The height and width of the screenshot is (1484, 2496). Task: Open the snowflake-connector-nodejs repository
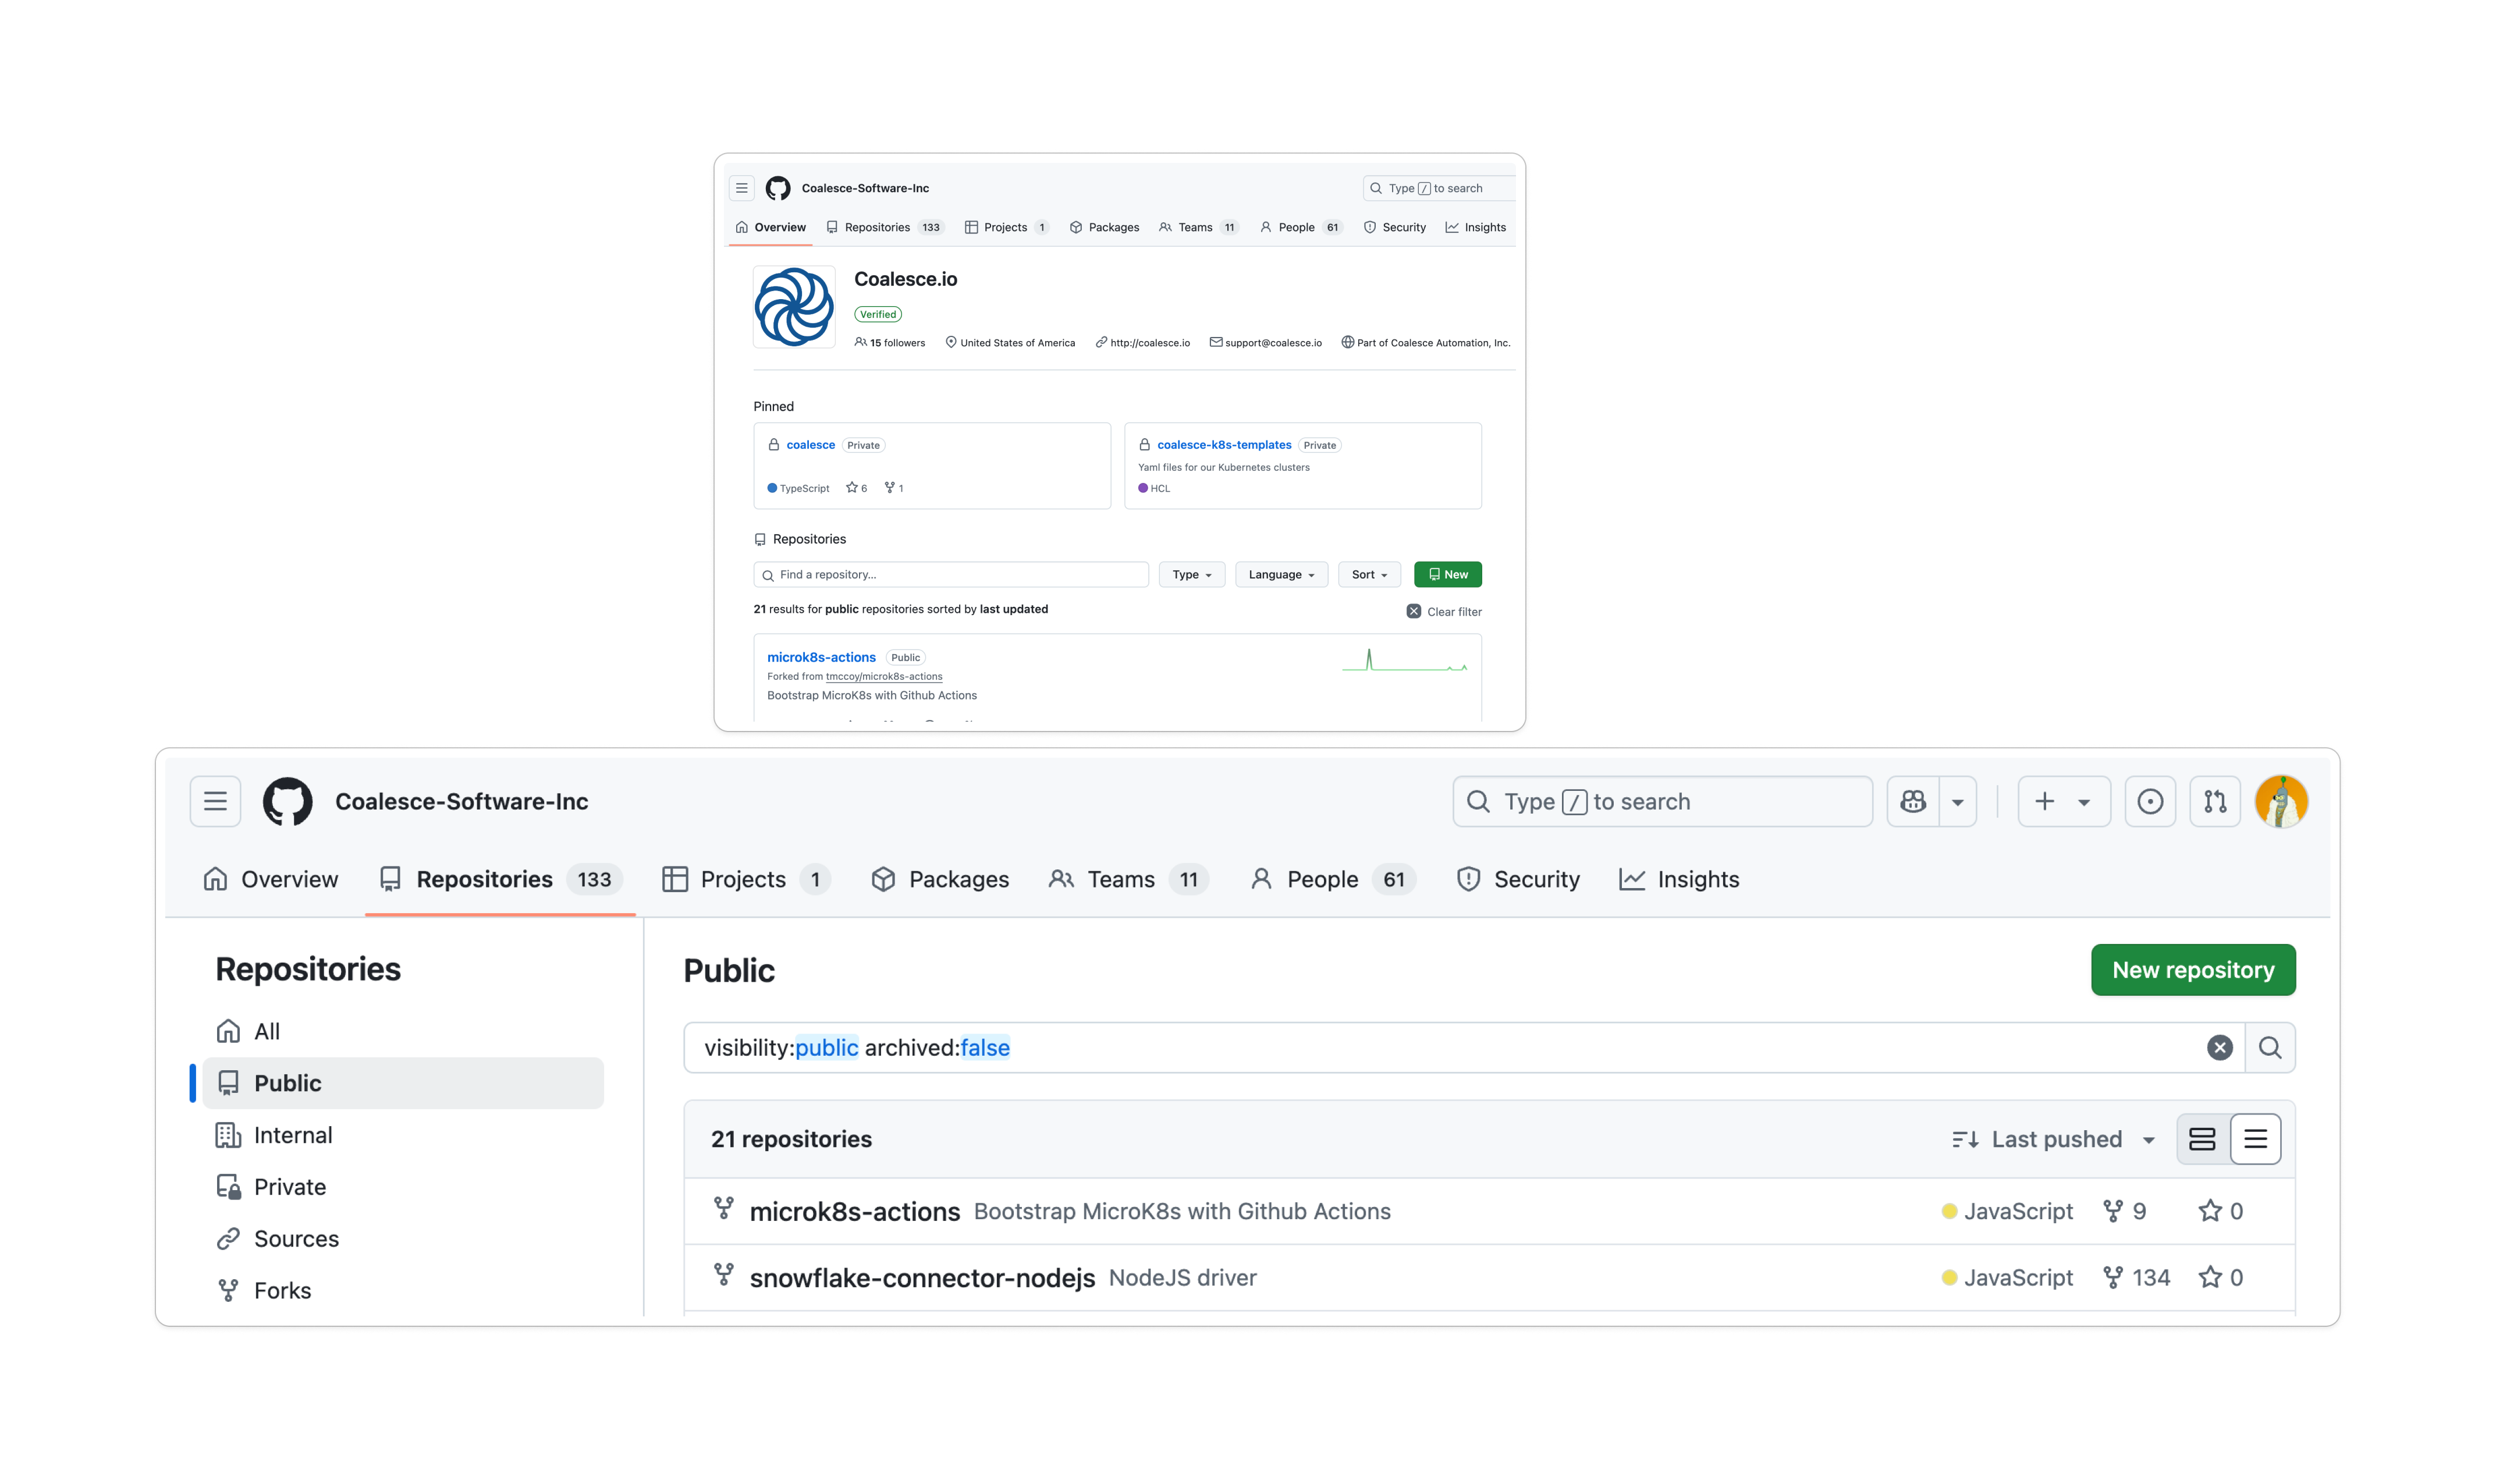point(922,1277)
